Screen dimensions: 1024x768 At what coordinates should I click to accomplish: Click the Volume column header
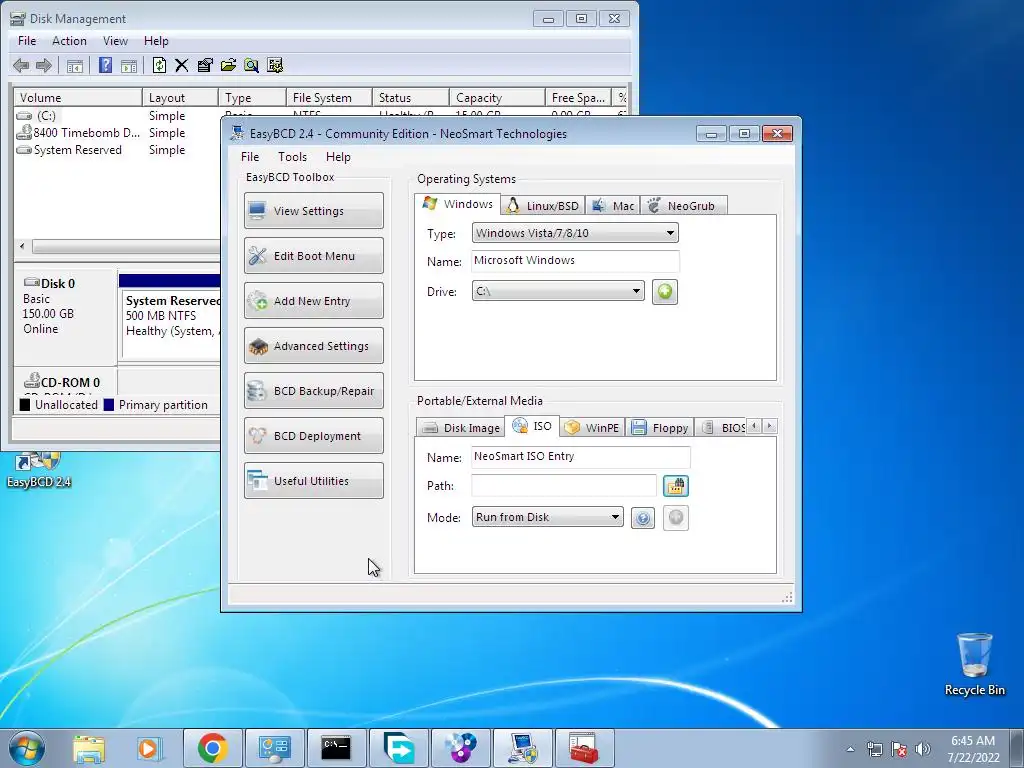(x=78, y=97)
